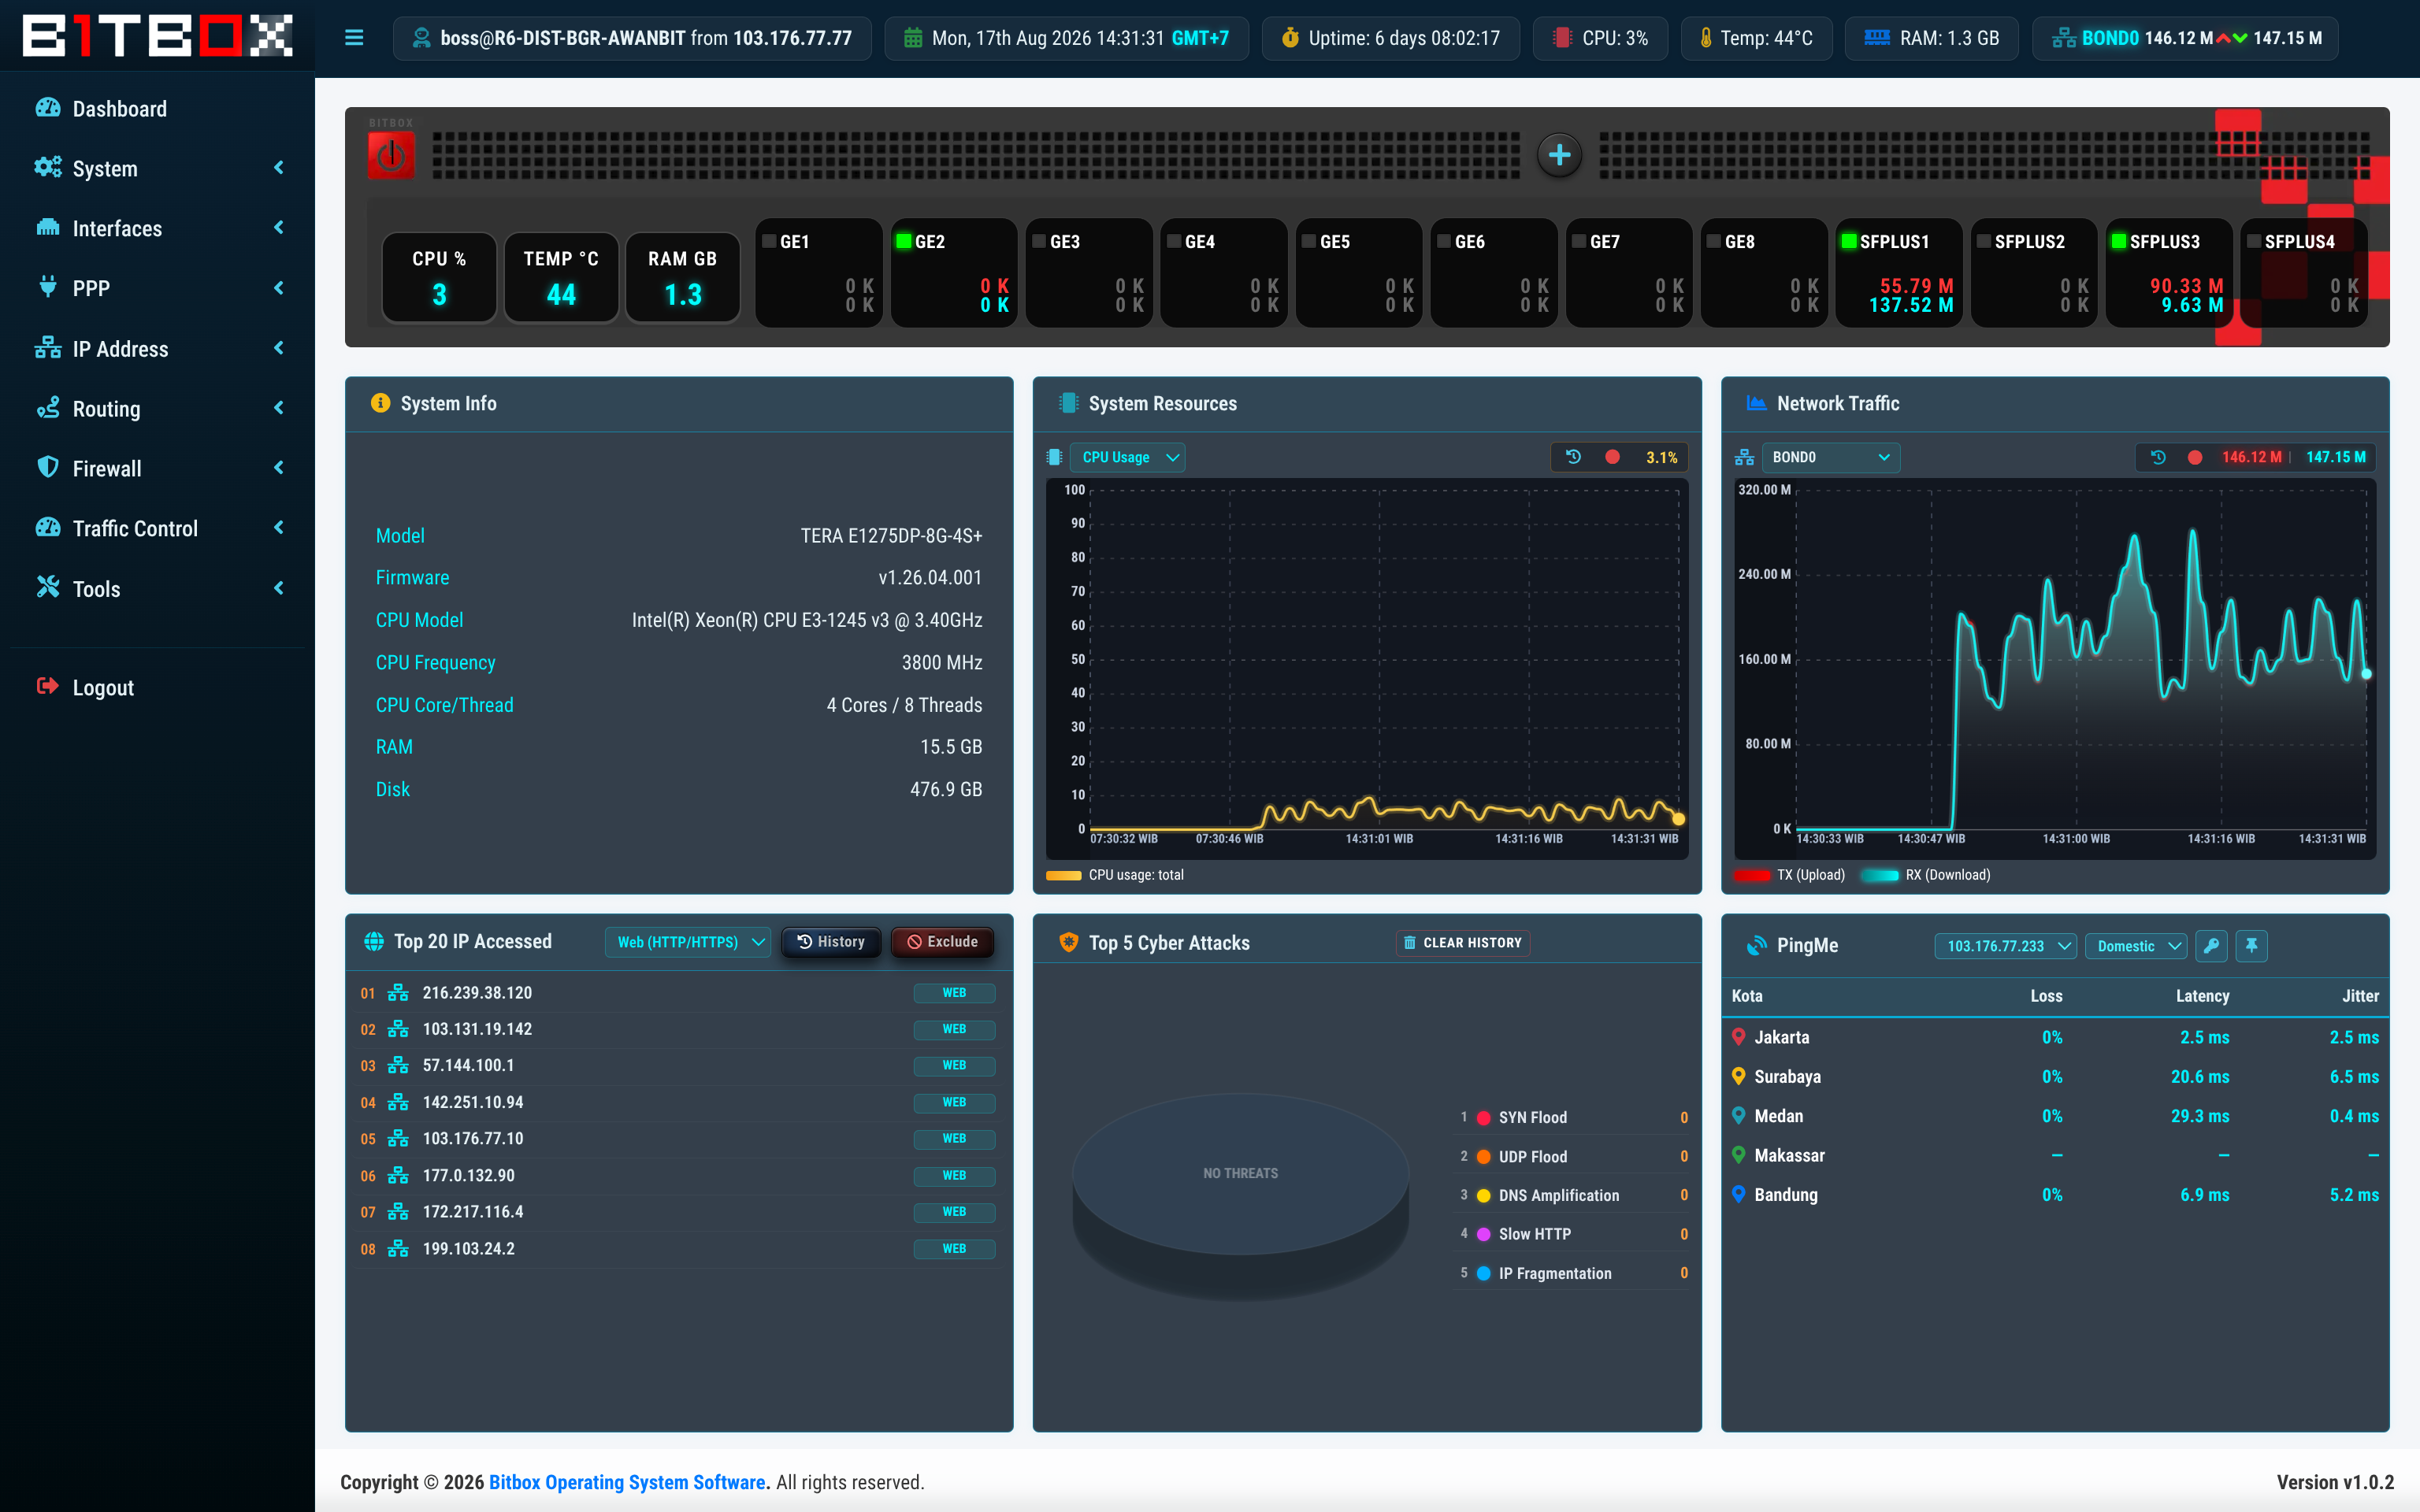Click the UDP Flood orange color dot

[1484, 1157]
